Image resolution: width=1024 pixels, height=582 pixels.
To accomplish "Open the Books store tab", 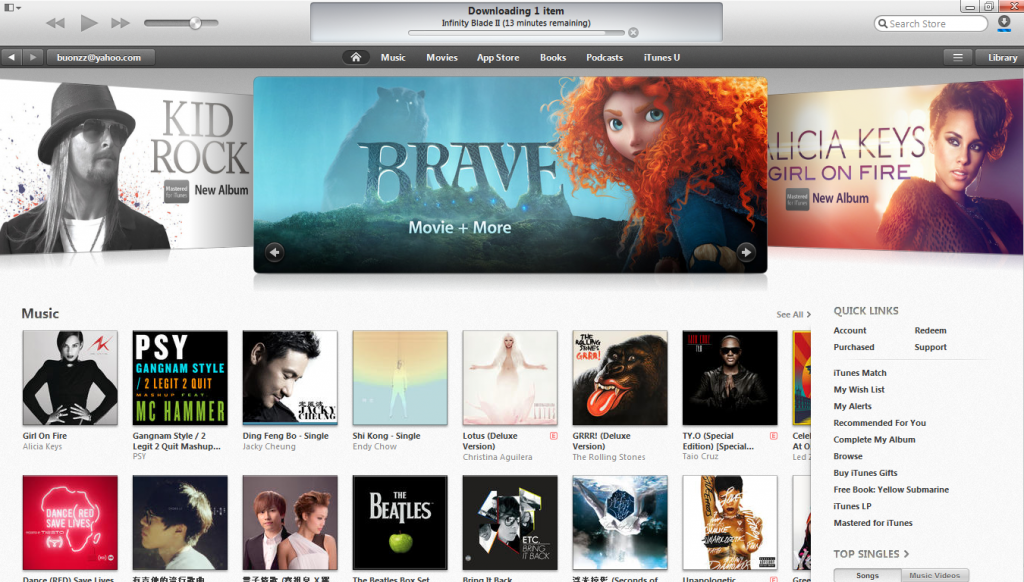I will [553, 57].
